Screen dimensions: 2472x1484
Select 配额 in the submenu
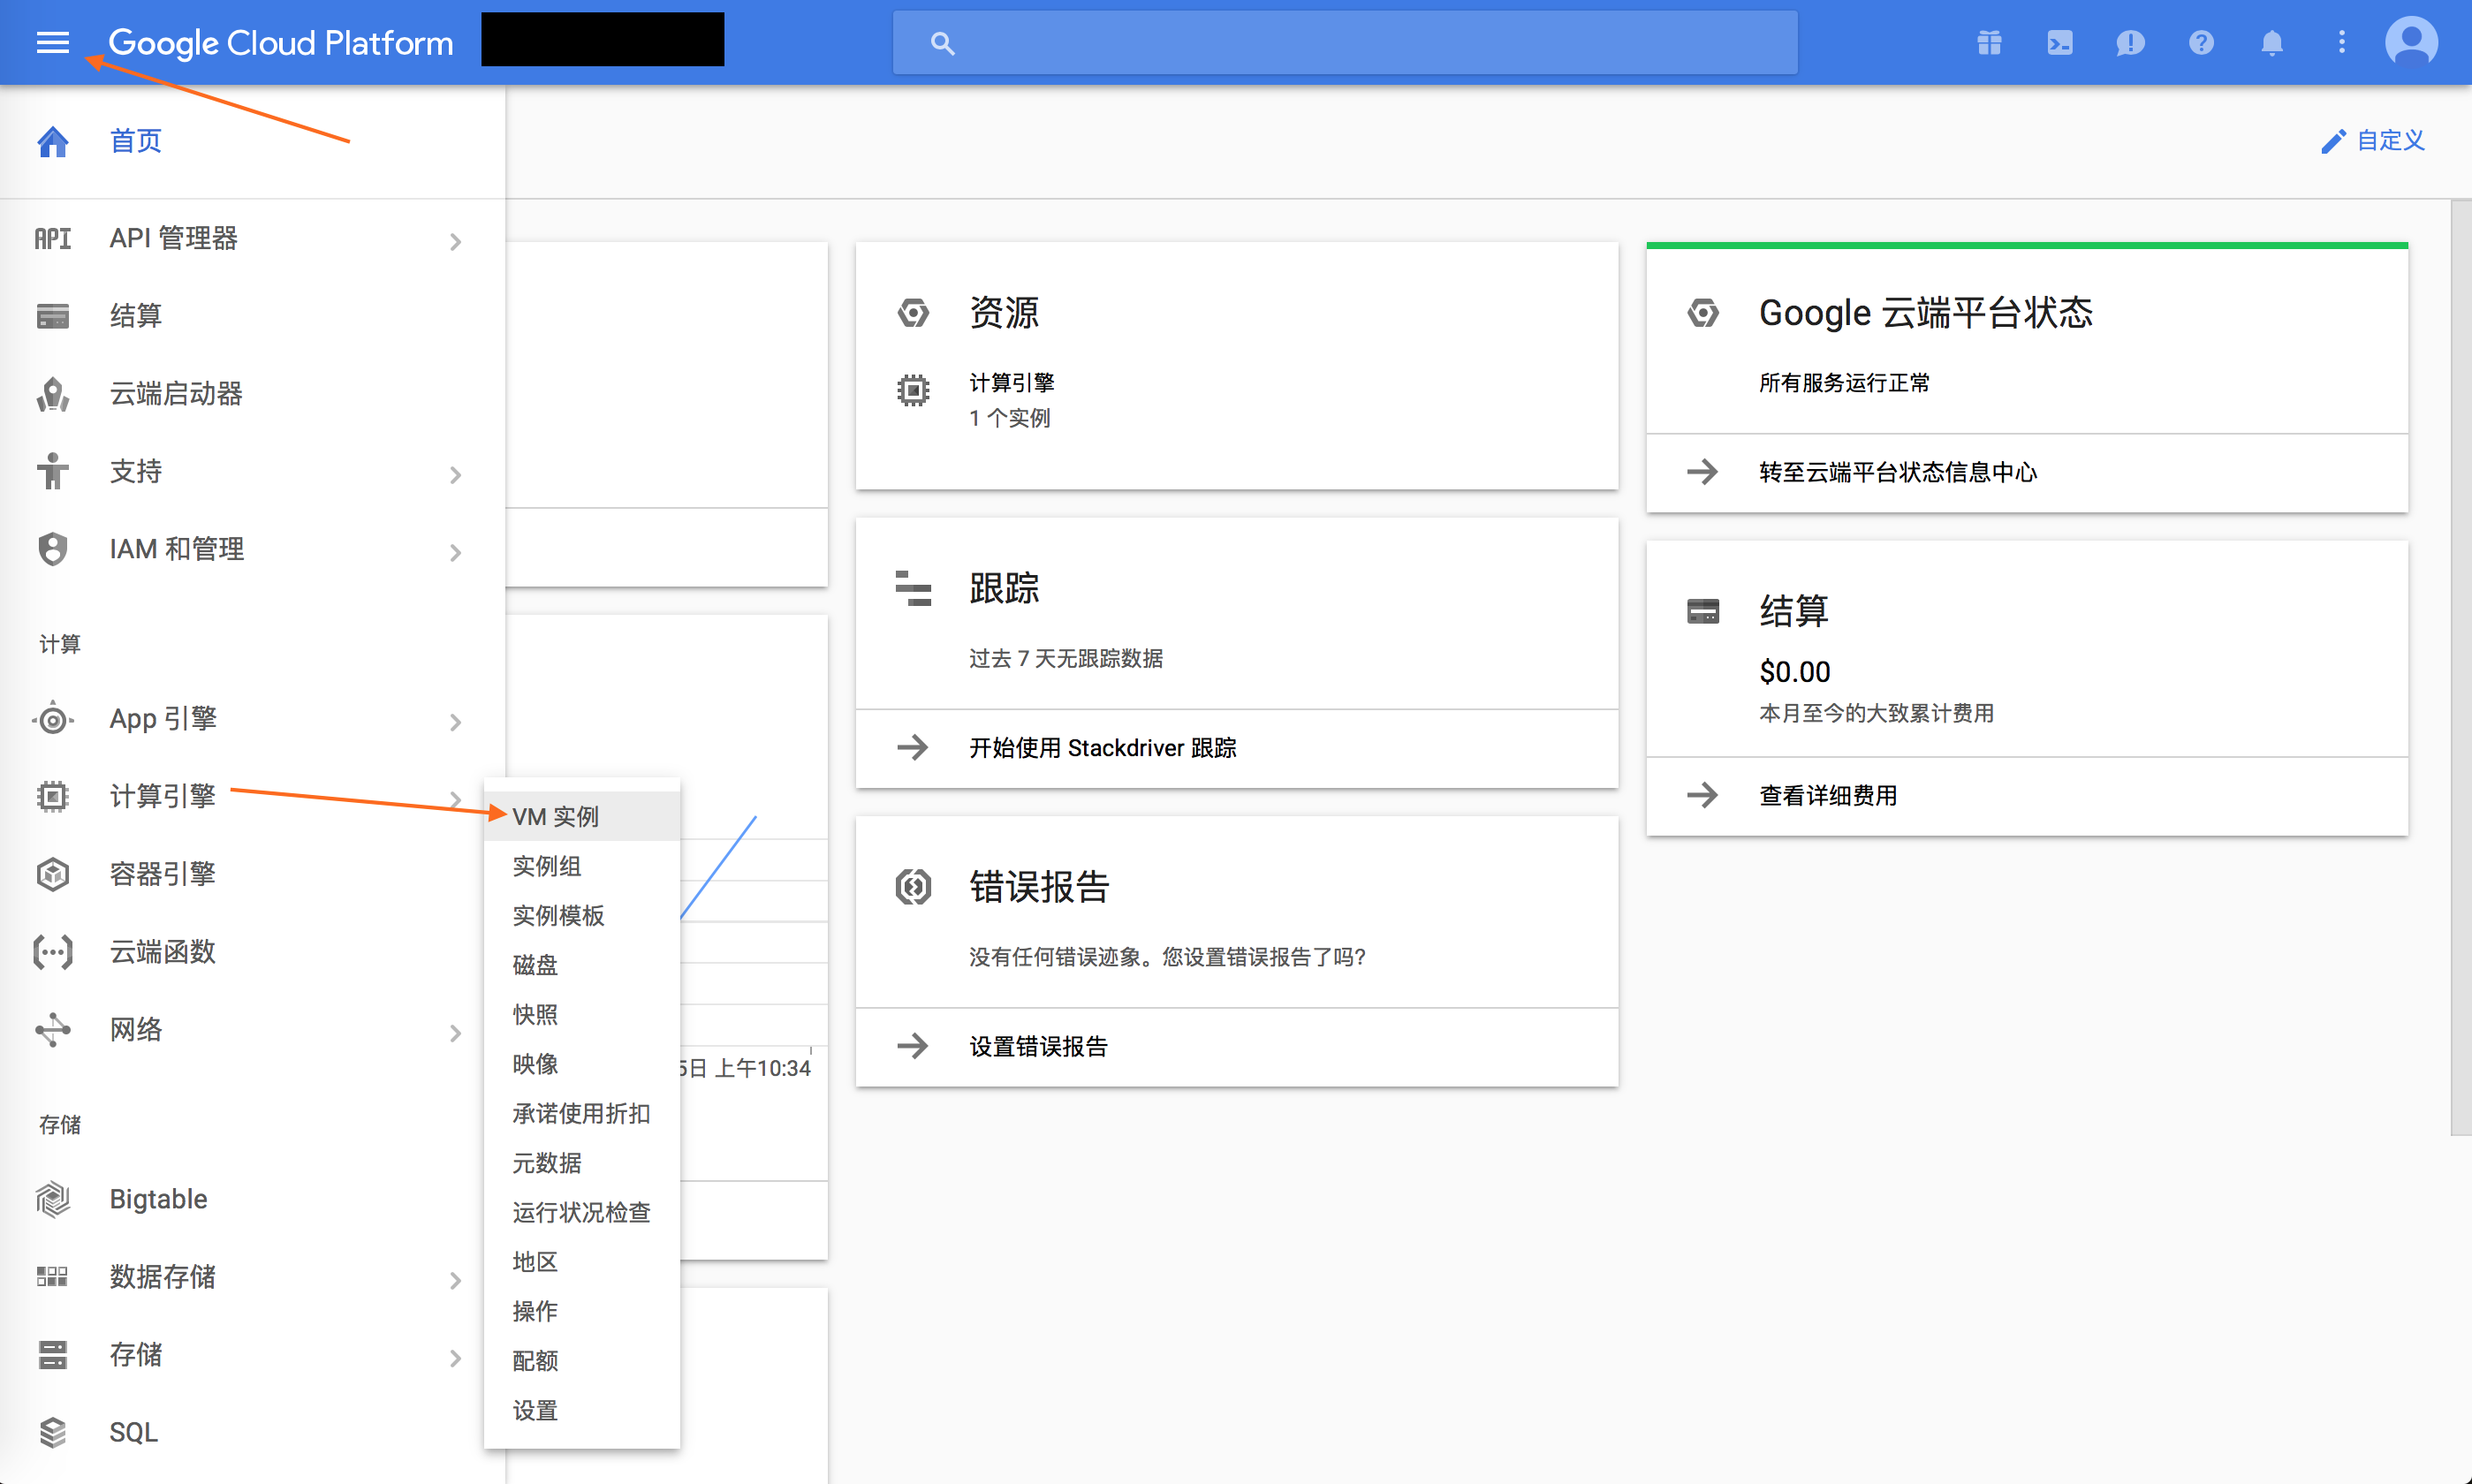582,1361
